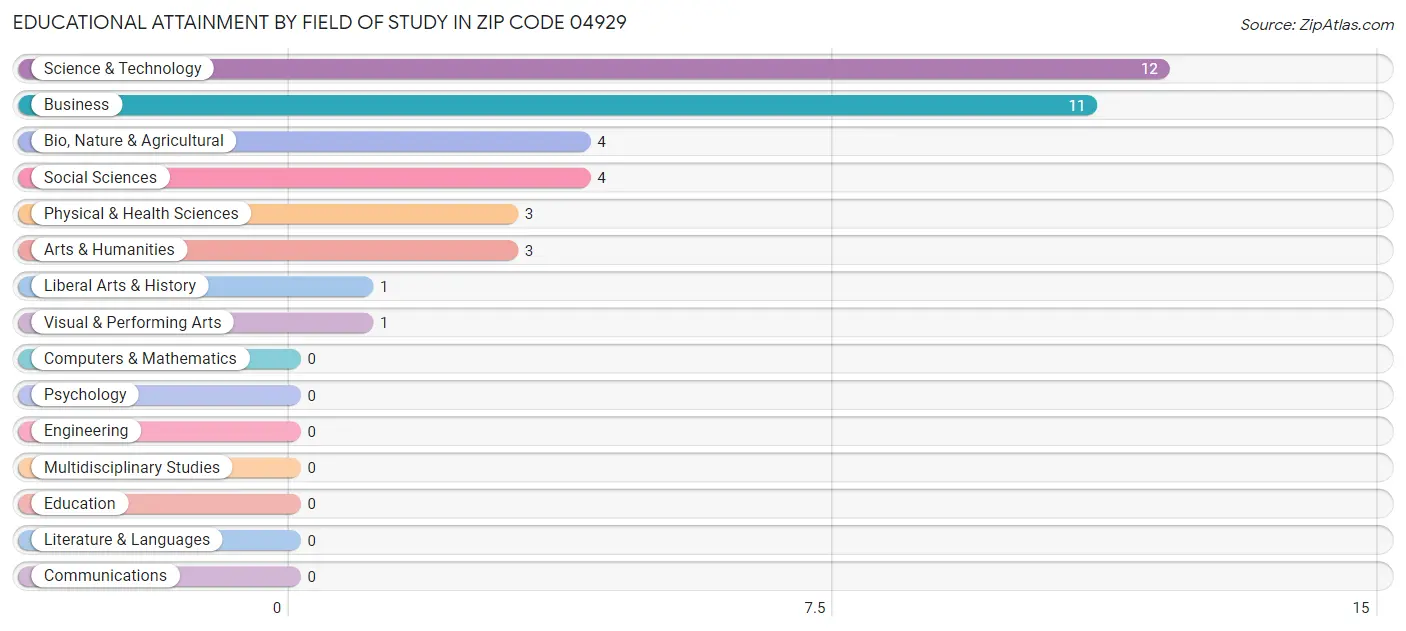Screen dimensions: 1406x631
Task: Select the Multidisciplinary Studies label
Action: click(132, 468)
